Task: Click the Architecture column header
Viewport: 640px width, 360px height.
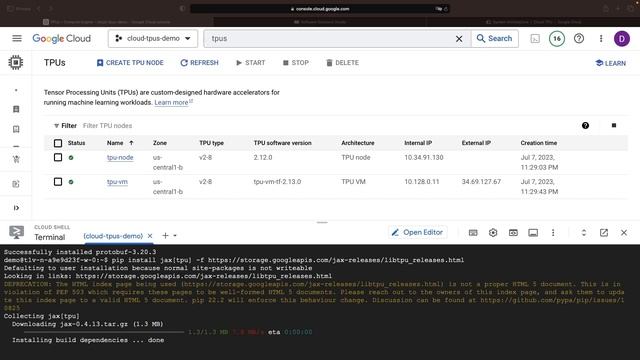Action: click(358, 143)
